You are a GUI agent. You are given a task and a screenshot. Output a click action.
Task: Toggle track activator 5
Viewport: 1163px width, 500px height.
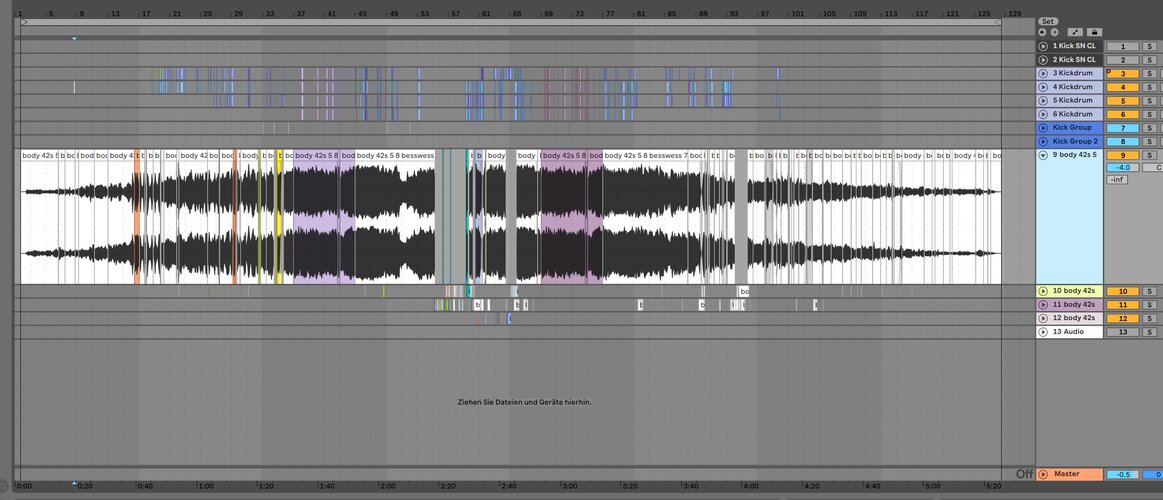[1122, 101]
